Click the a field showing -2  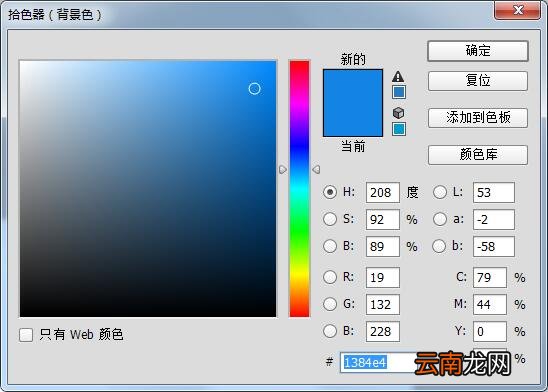(x=494, y=219)
